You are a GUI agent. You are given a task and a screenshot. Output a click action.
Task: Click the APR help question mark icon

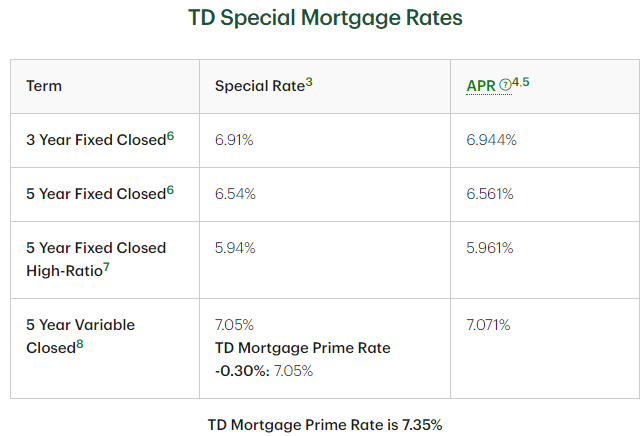click(x=504, y=86)
